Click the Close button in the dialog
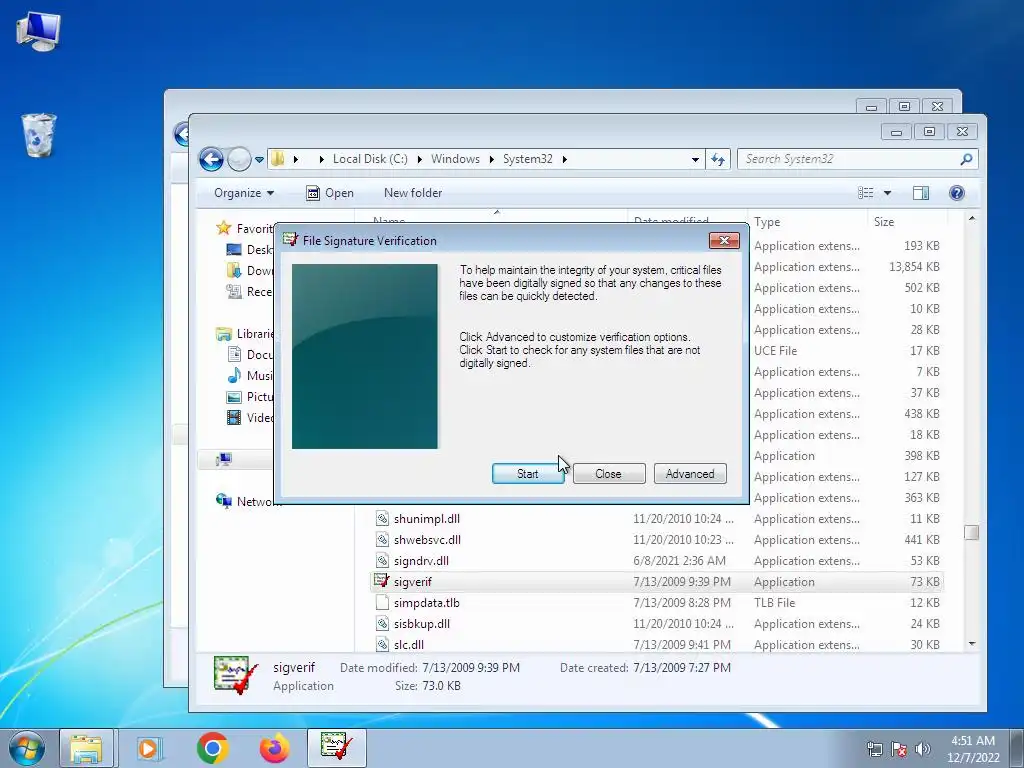Viewport: 1024px width, 768px height. 609,473
